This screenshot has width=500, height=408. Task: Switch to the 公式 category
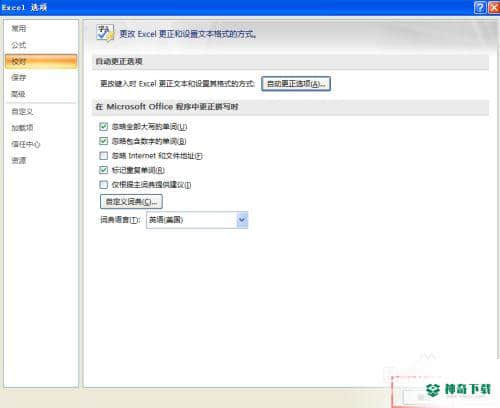pyautogui.click(x=19, y=45)
